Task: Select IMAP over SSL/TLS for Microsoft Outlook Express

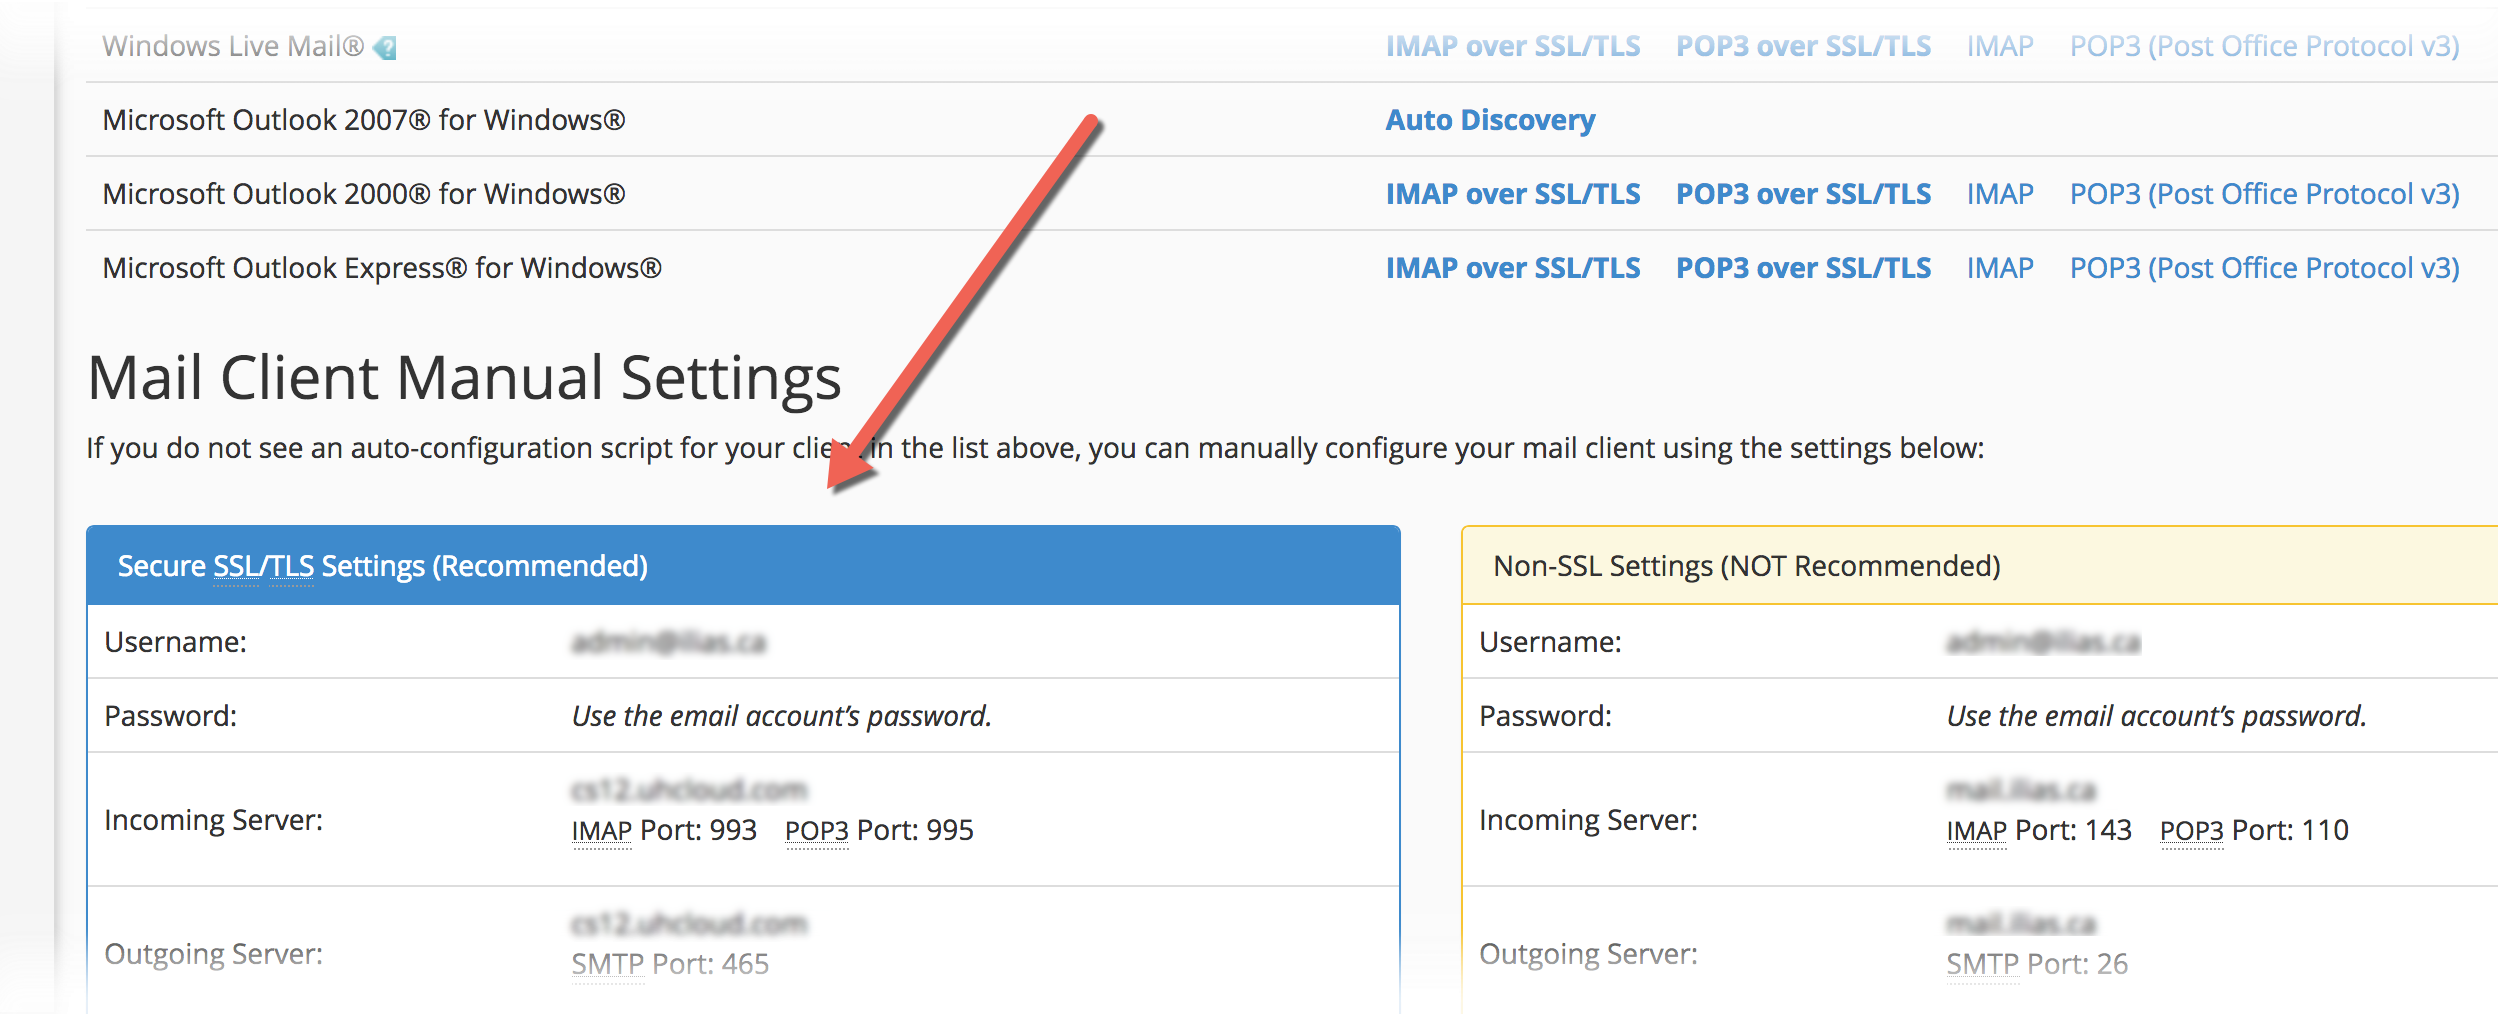Action: pyautogui.click(x=1513, y=268)
